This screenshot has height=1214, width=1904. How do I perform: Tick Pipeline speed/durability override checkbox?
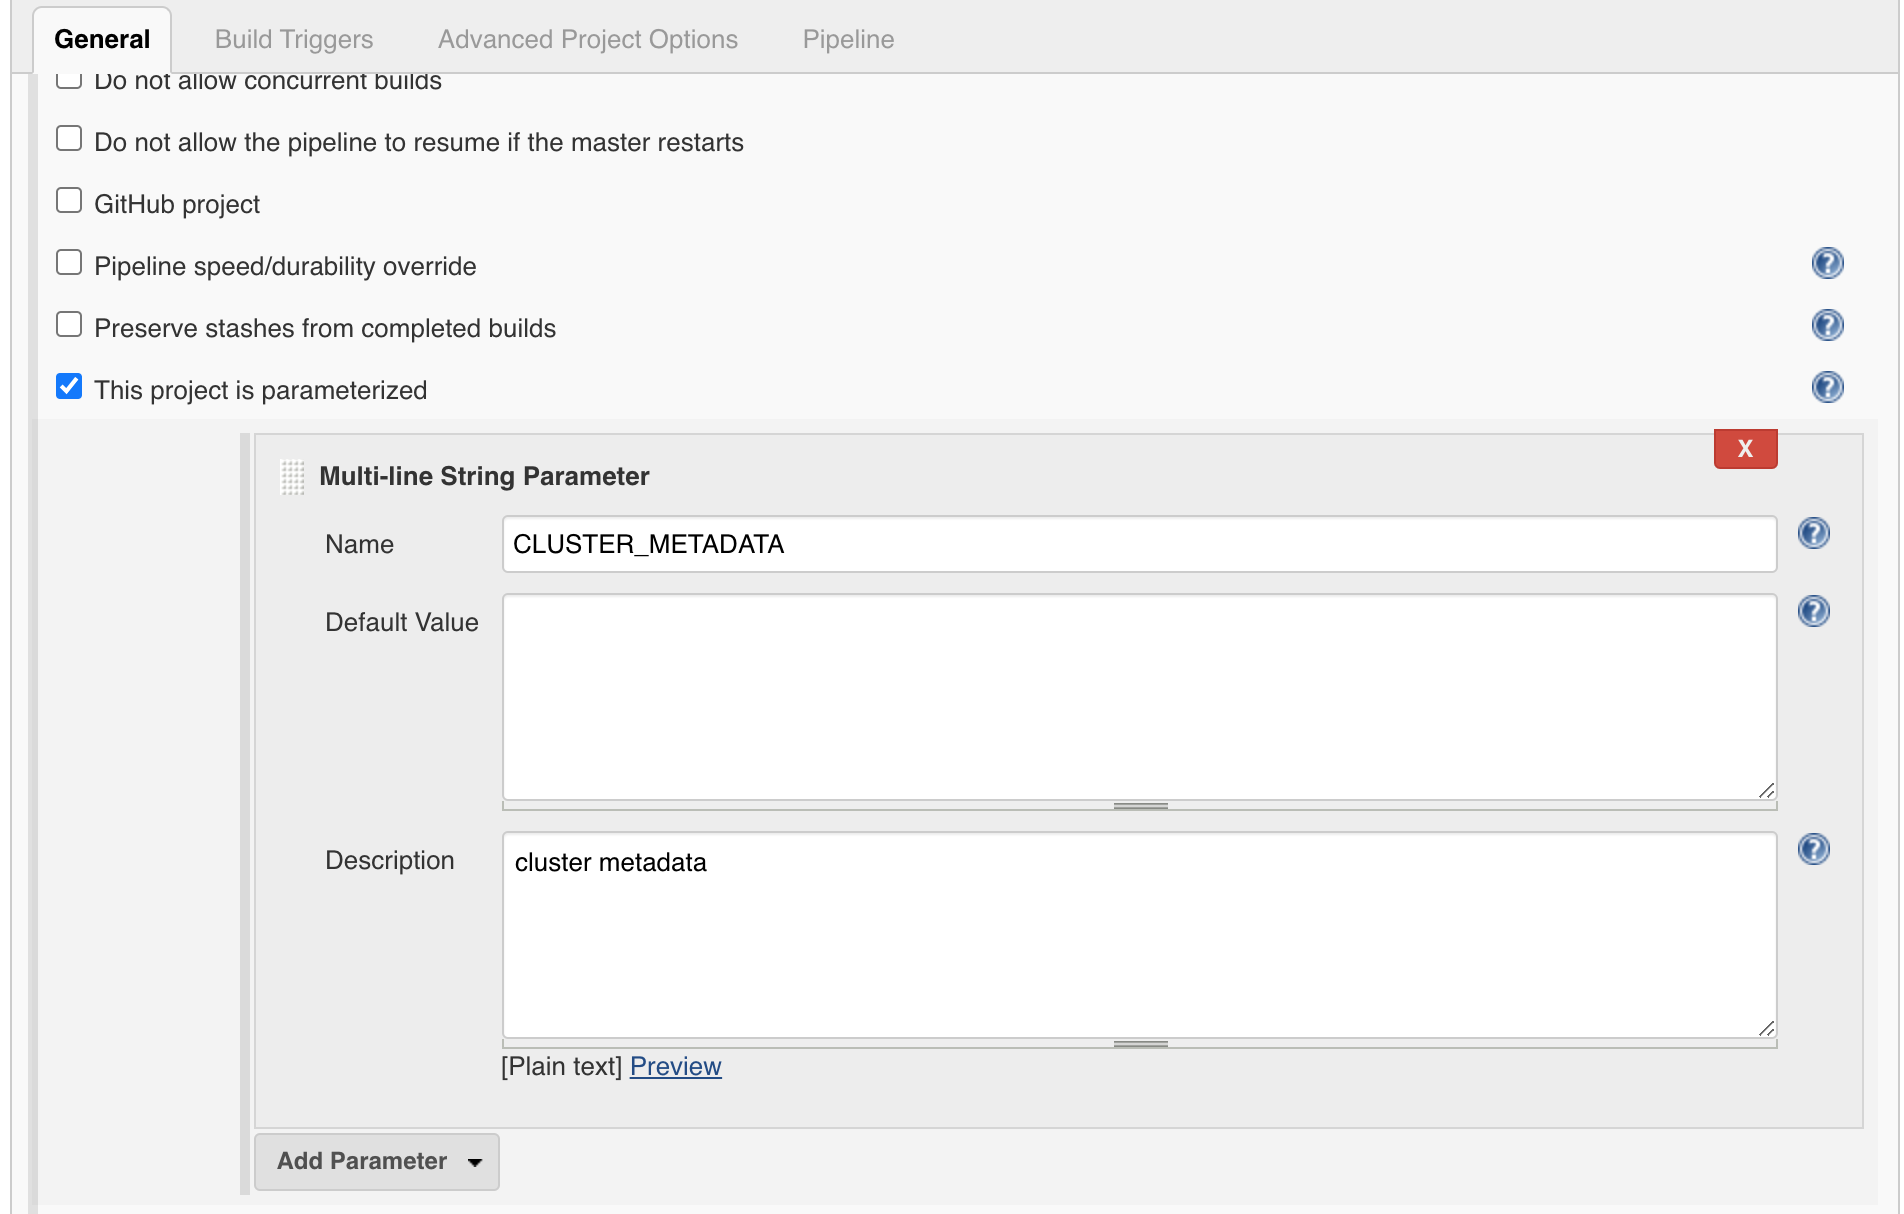click(x=69, y=263)
